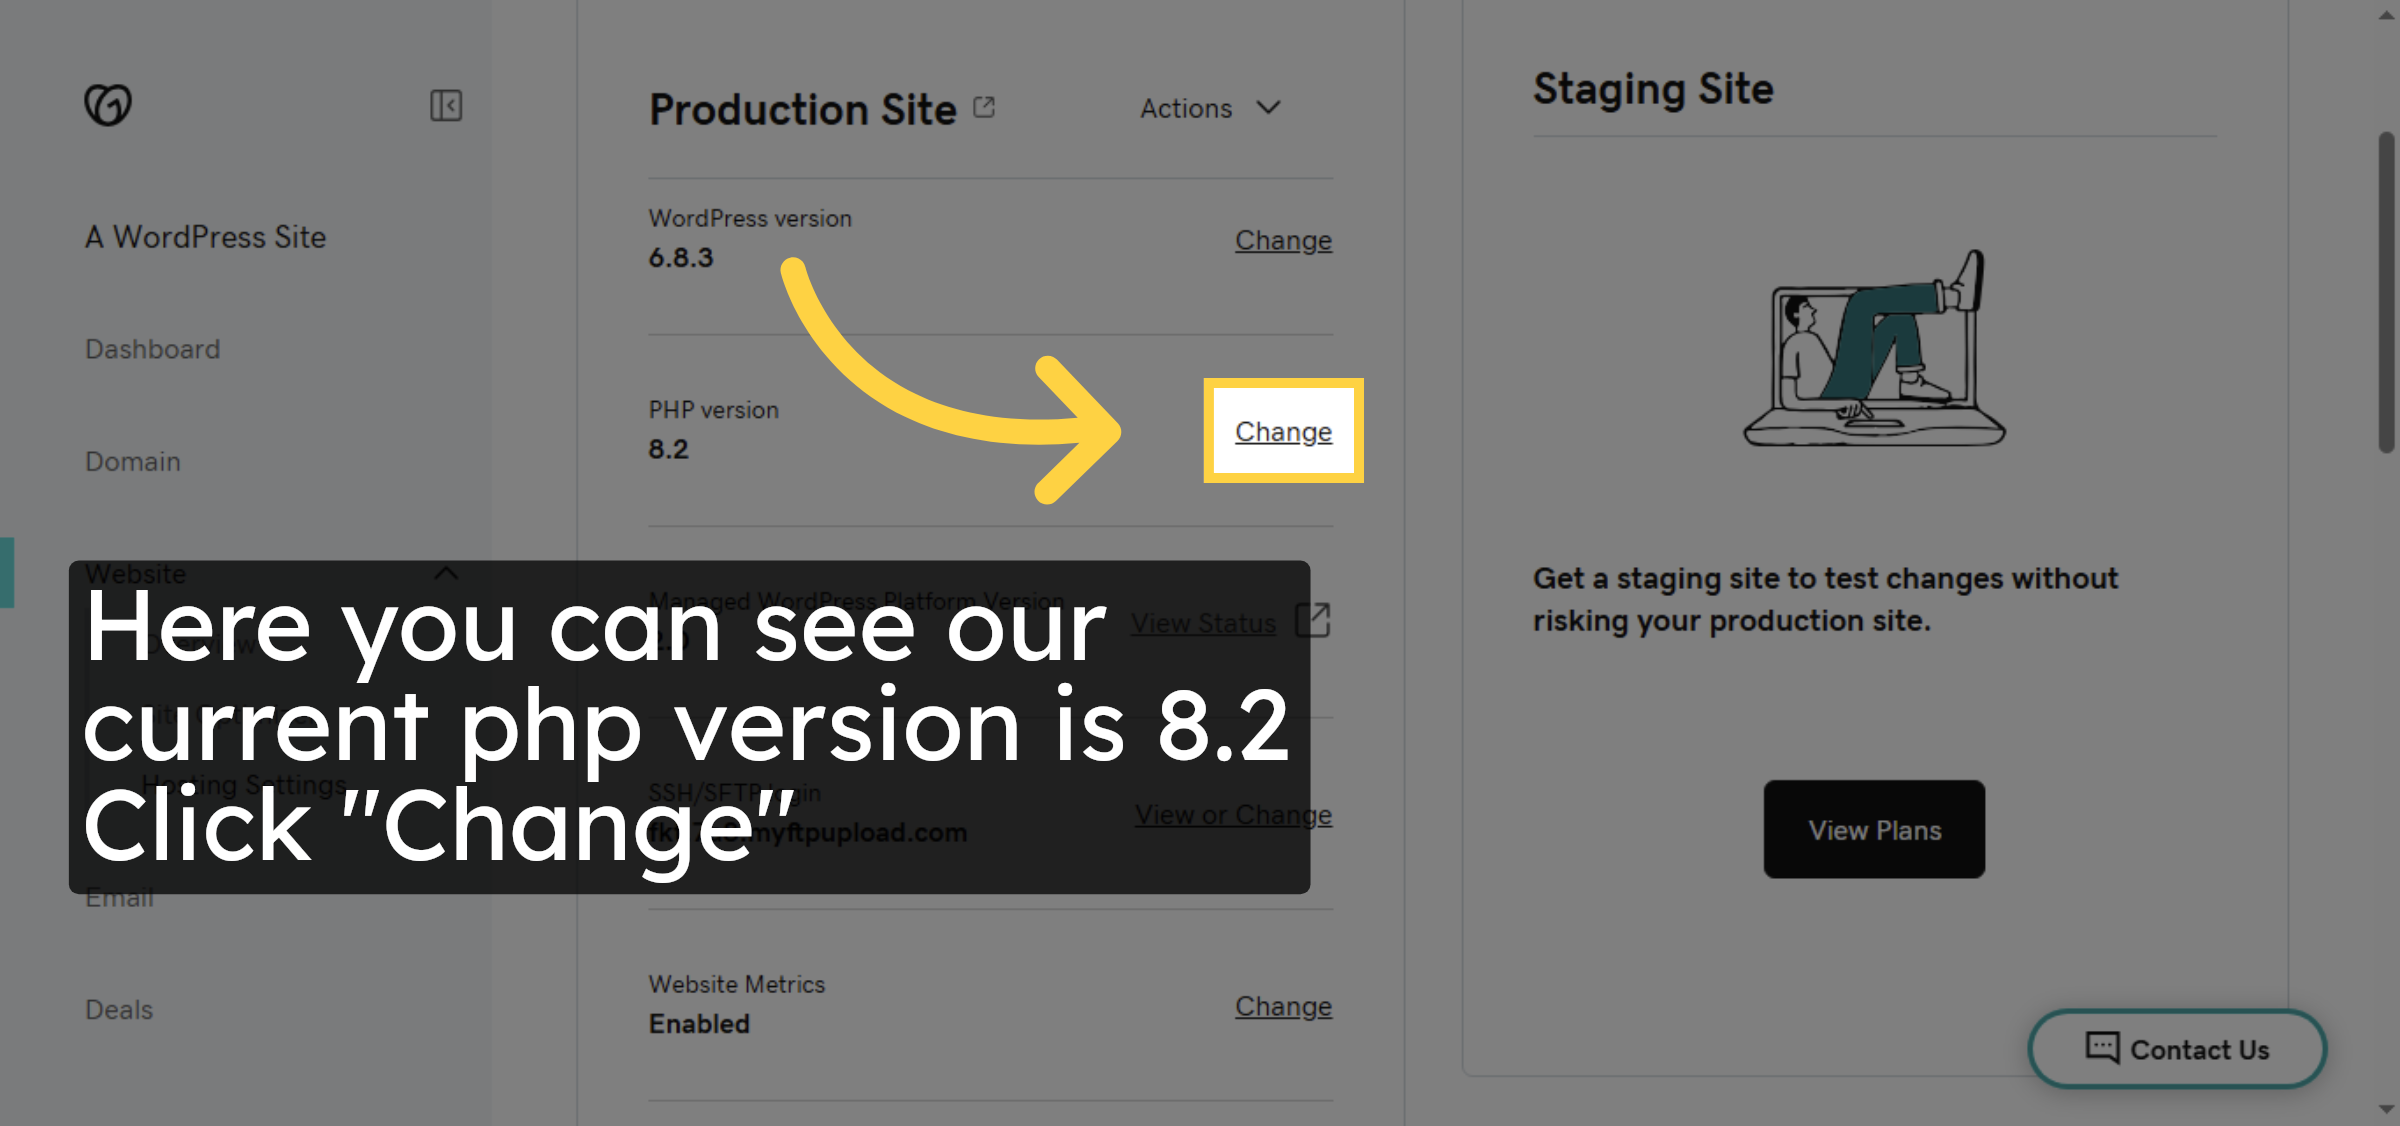Collapse the Website section in the sidebar
2400x1126 pixels.
pyautogui.click(x=447, y=574)
